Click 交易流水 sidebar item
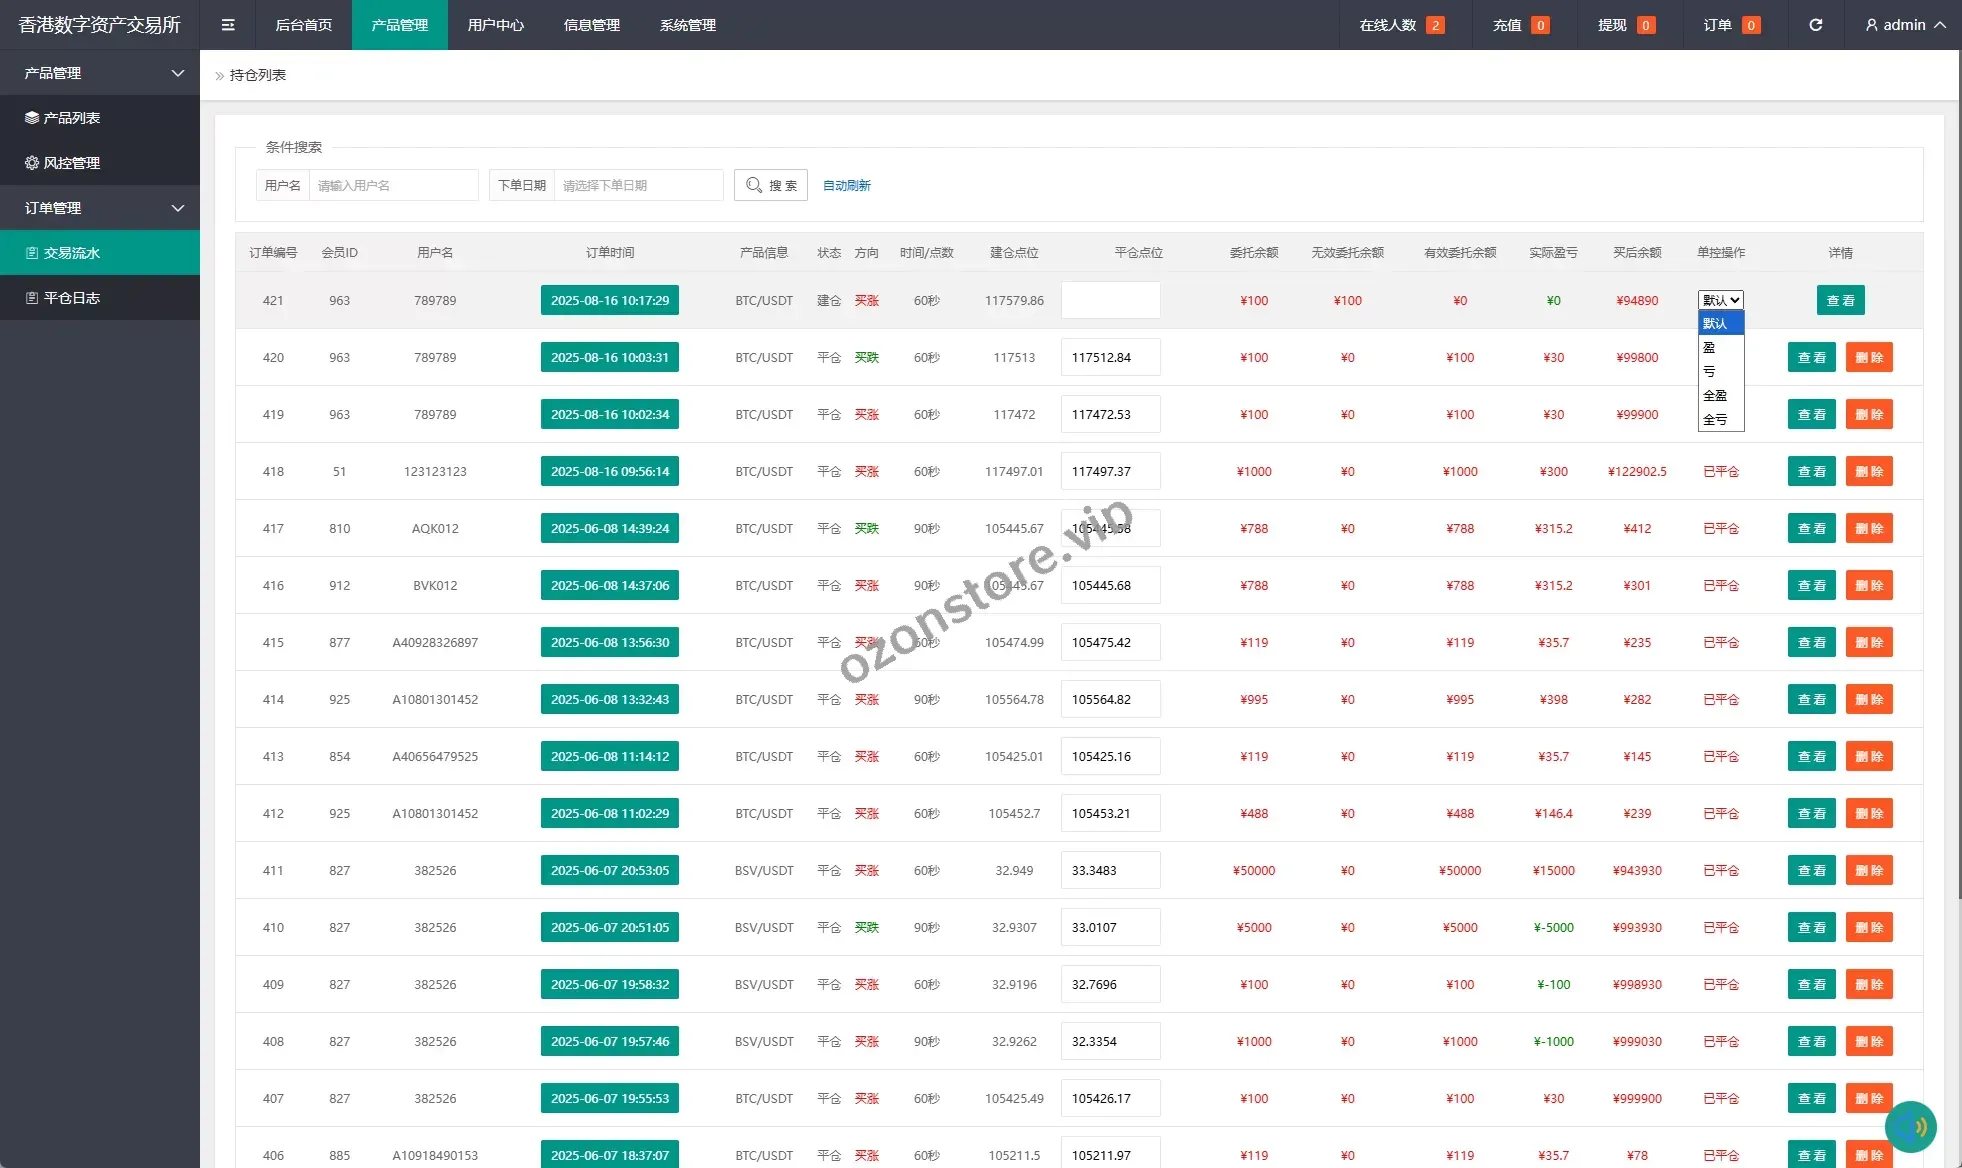Image resolution: width=1962 pixels, height=1168 pixels. tap(71, 253)
